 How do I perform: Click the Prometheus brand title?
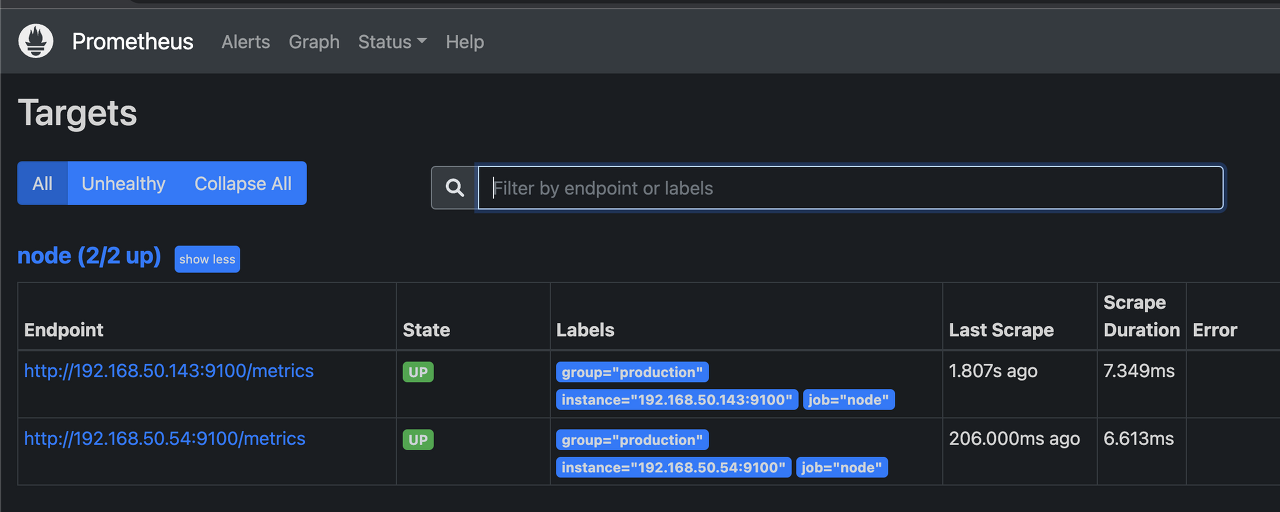click(133, 42)
